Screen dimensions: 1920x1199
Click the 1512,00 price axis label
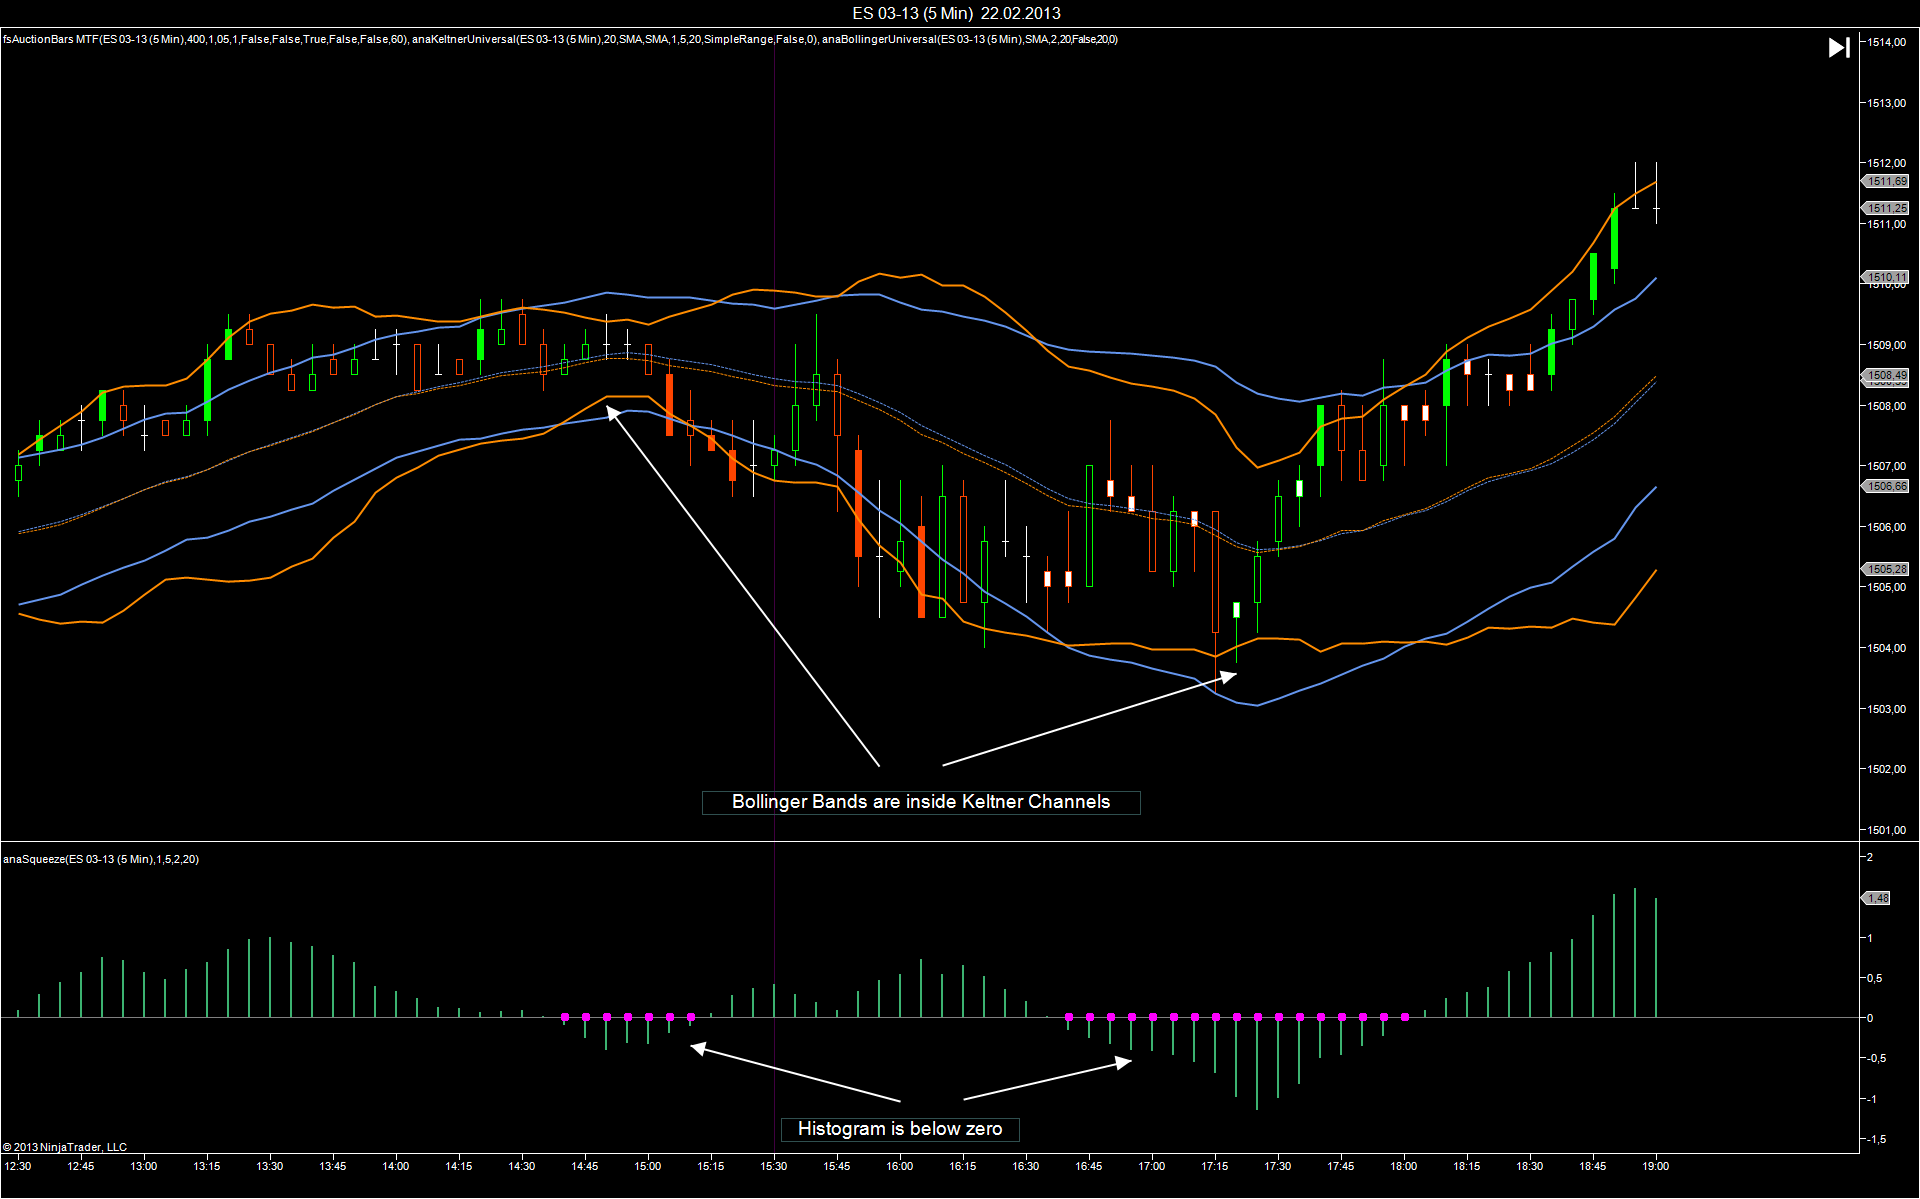1887,163
